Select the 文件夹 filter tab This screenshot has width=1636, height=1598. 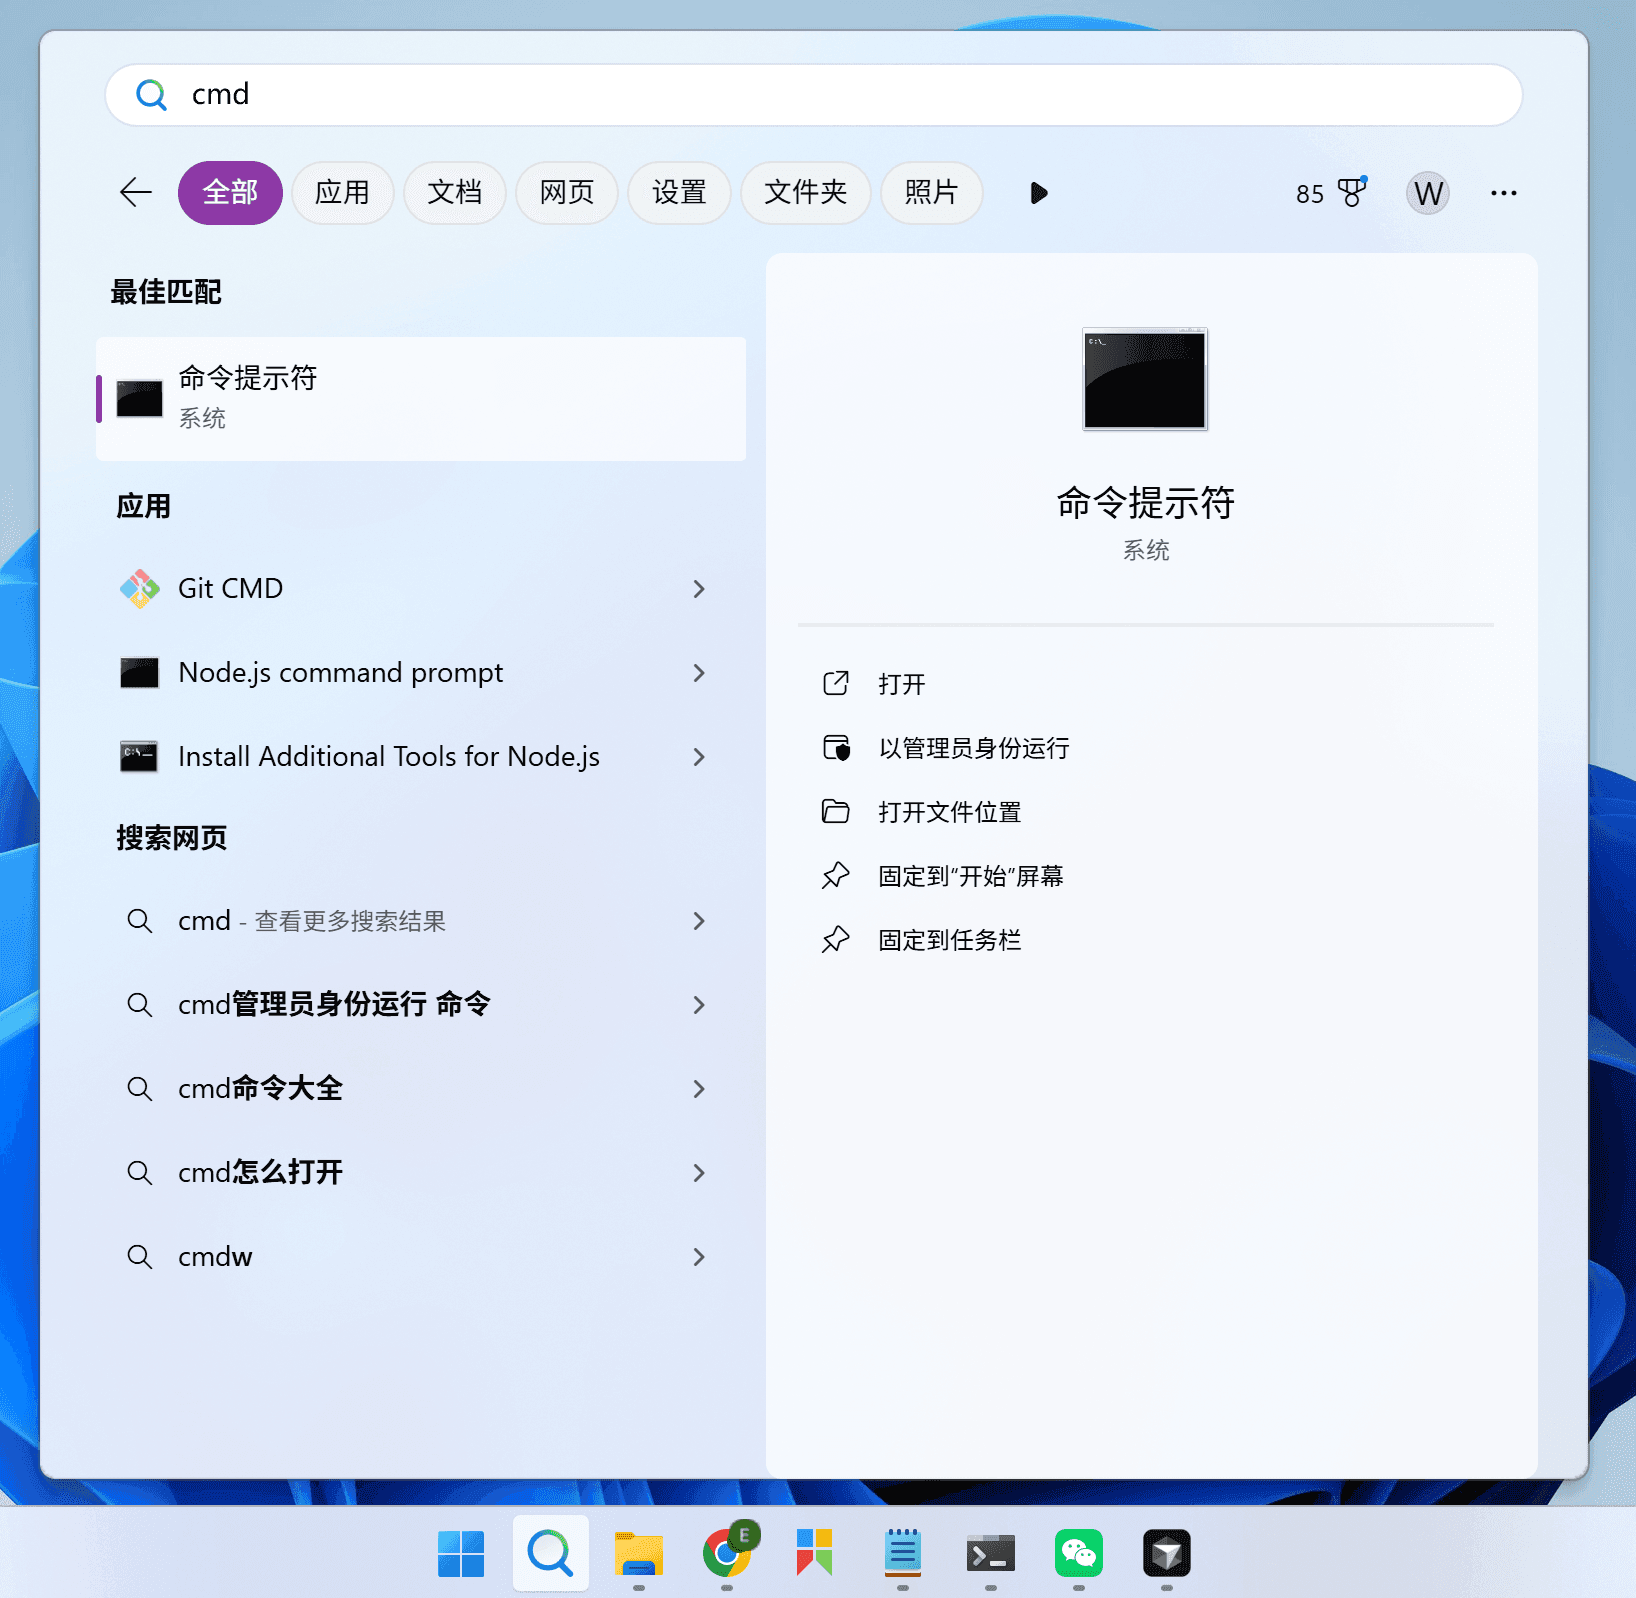805,192
